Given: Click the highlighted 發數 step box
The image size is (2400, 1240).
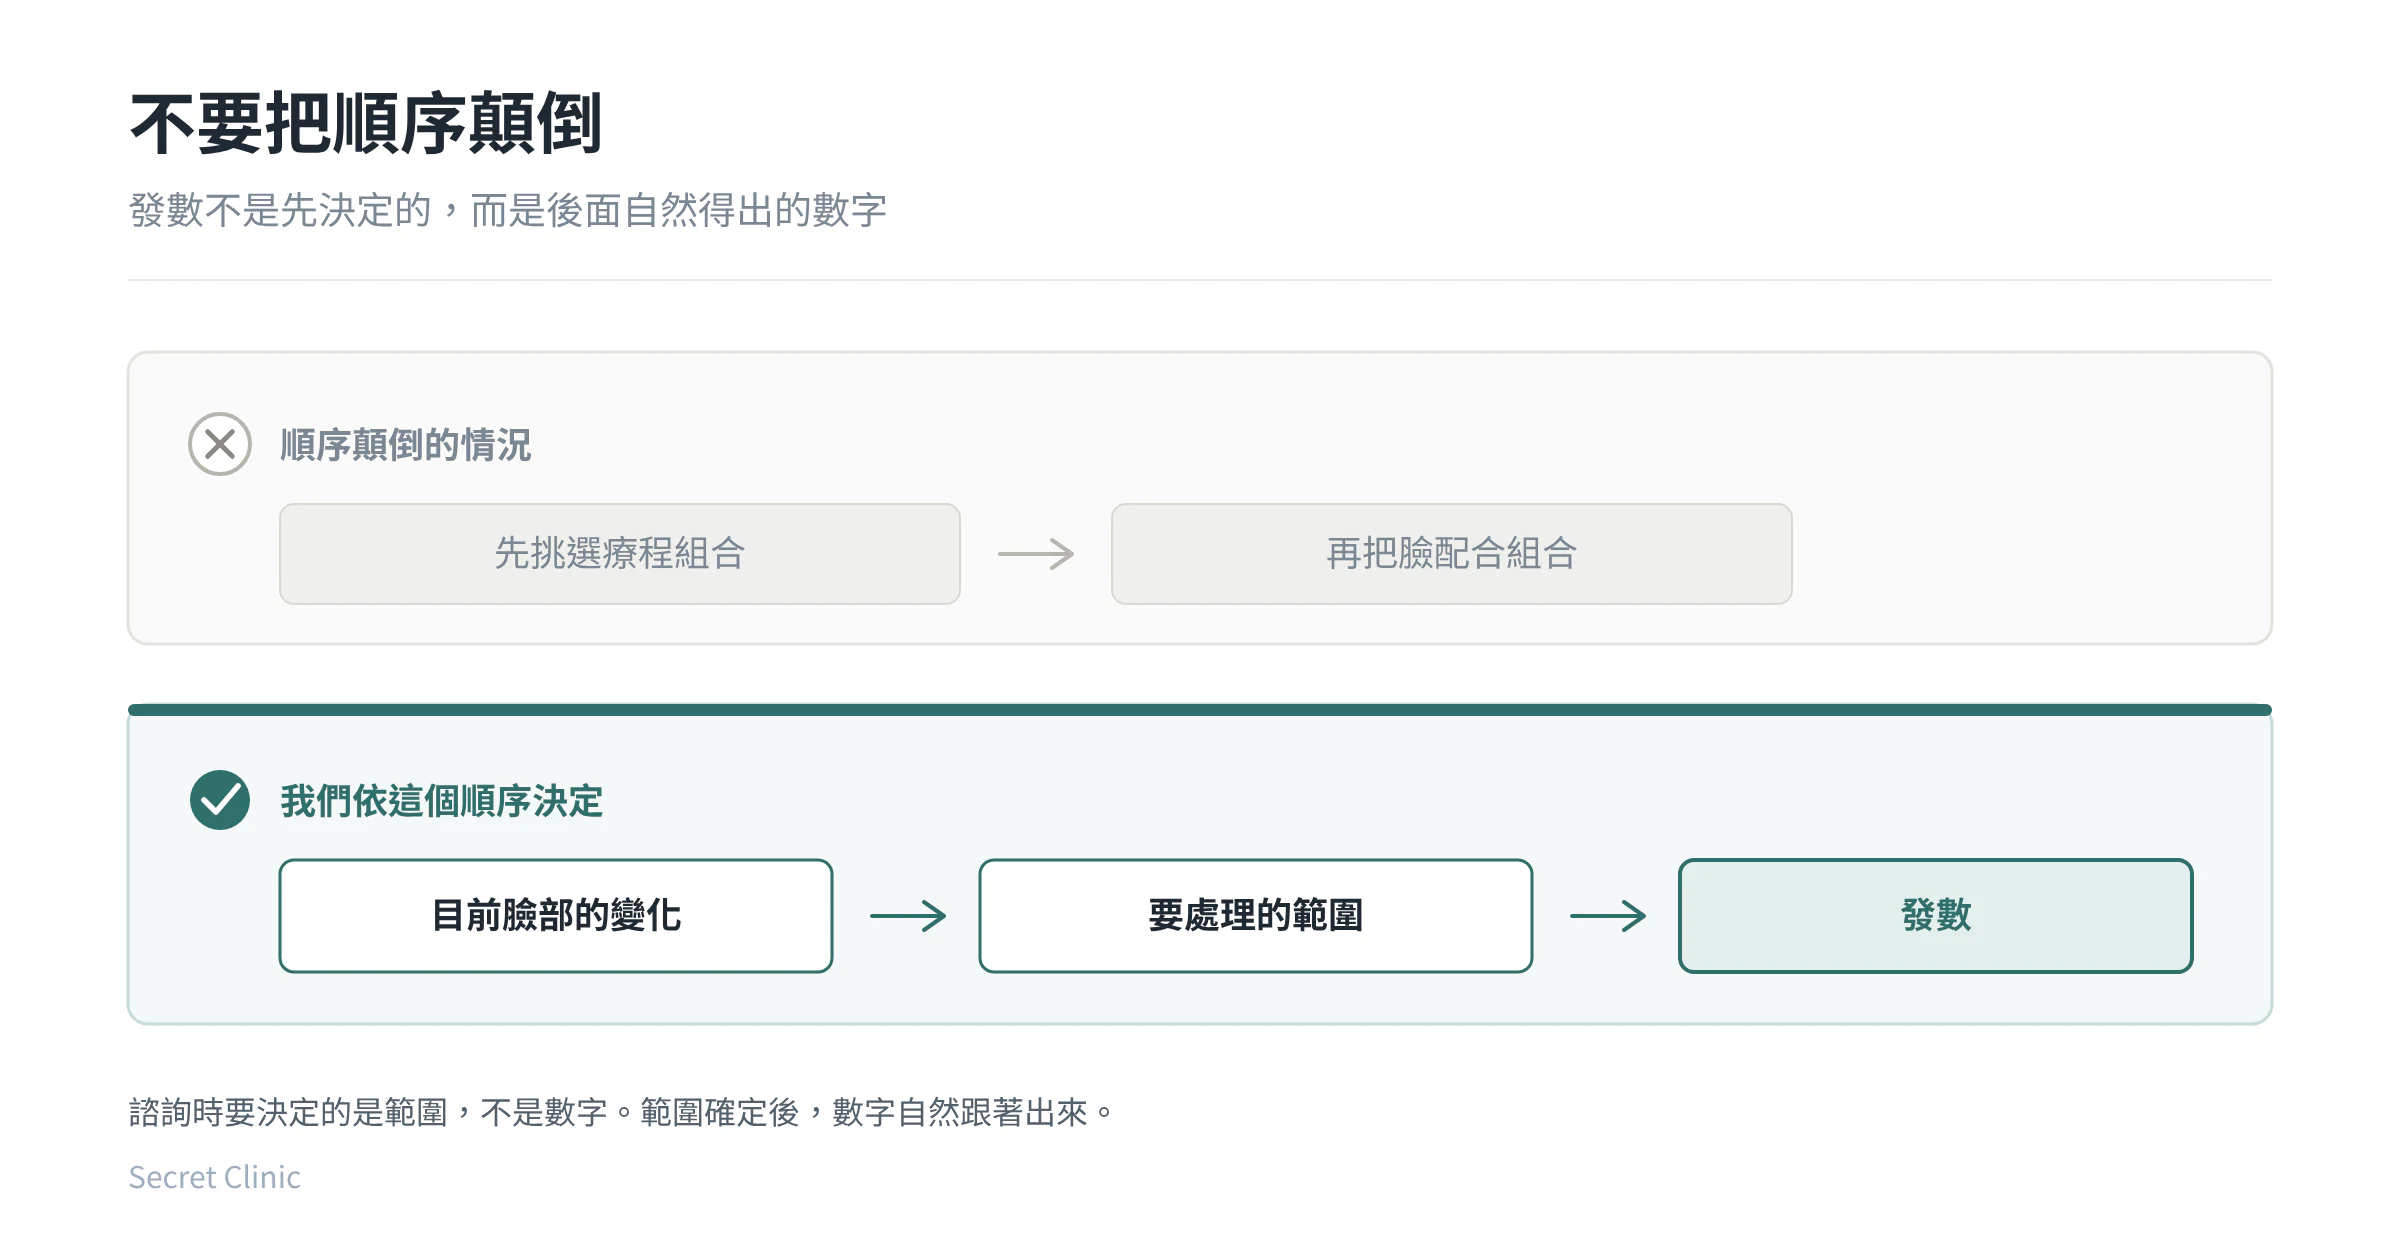Looking at the screenshot, I should pyautogui.click(x=1936, y=916).
